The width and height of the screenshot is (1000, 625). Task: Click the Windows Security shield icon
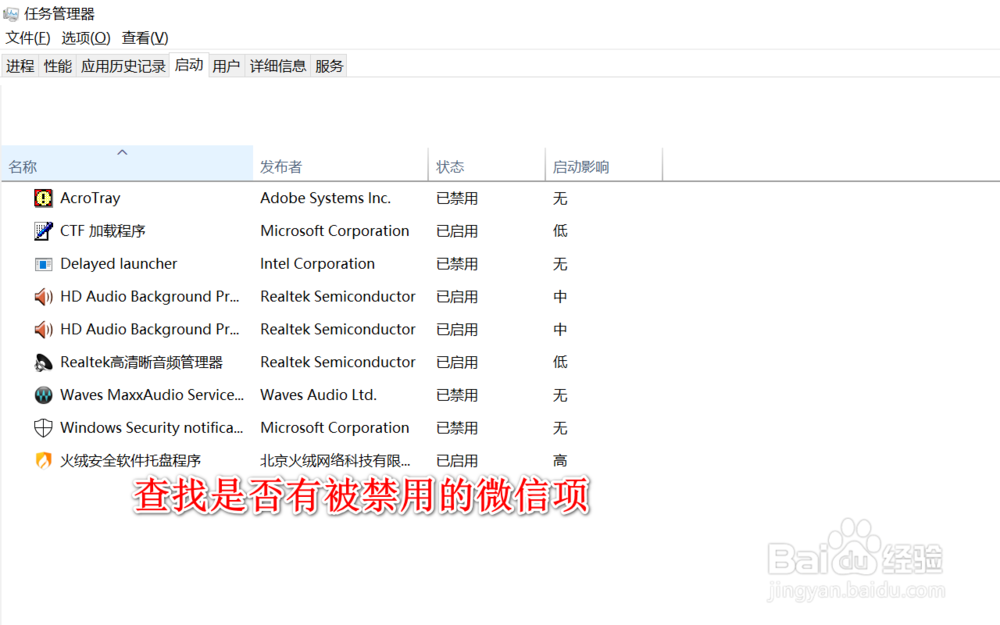(x=43, y=428)
